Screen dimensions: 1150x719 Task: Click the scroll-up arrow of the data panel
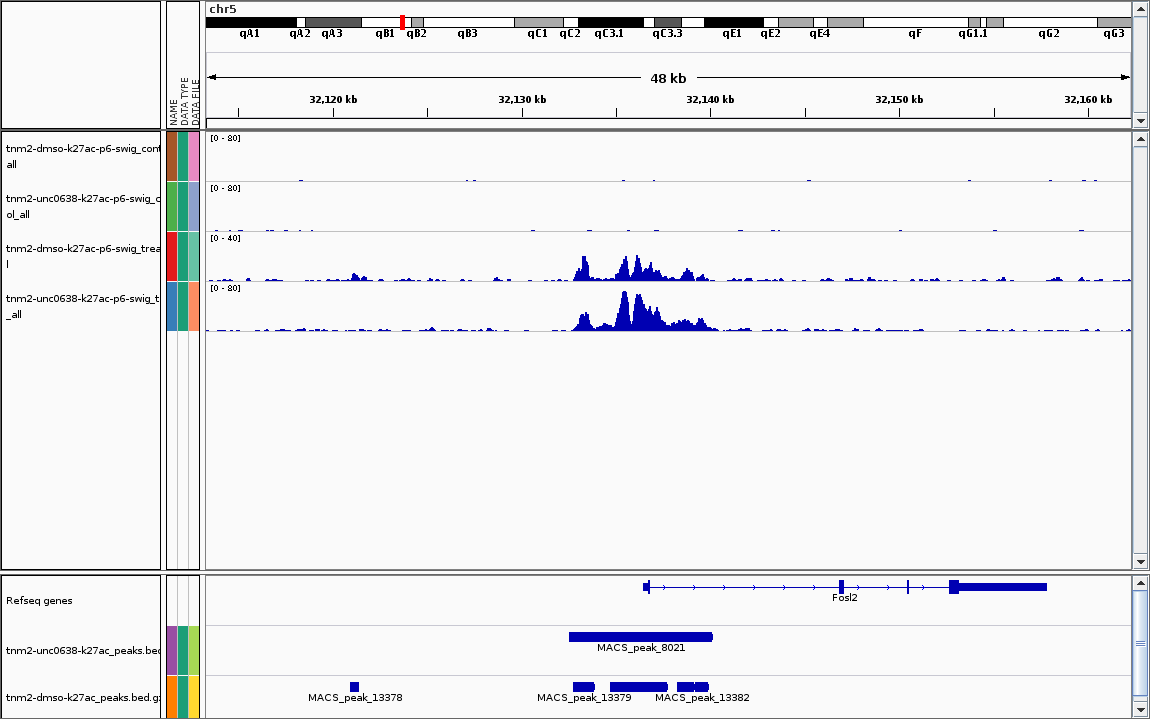tap(1140, 140)
